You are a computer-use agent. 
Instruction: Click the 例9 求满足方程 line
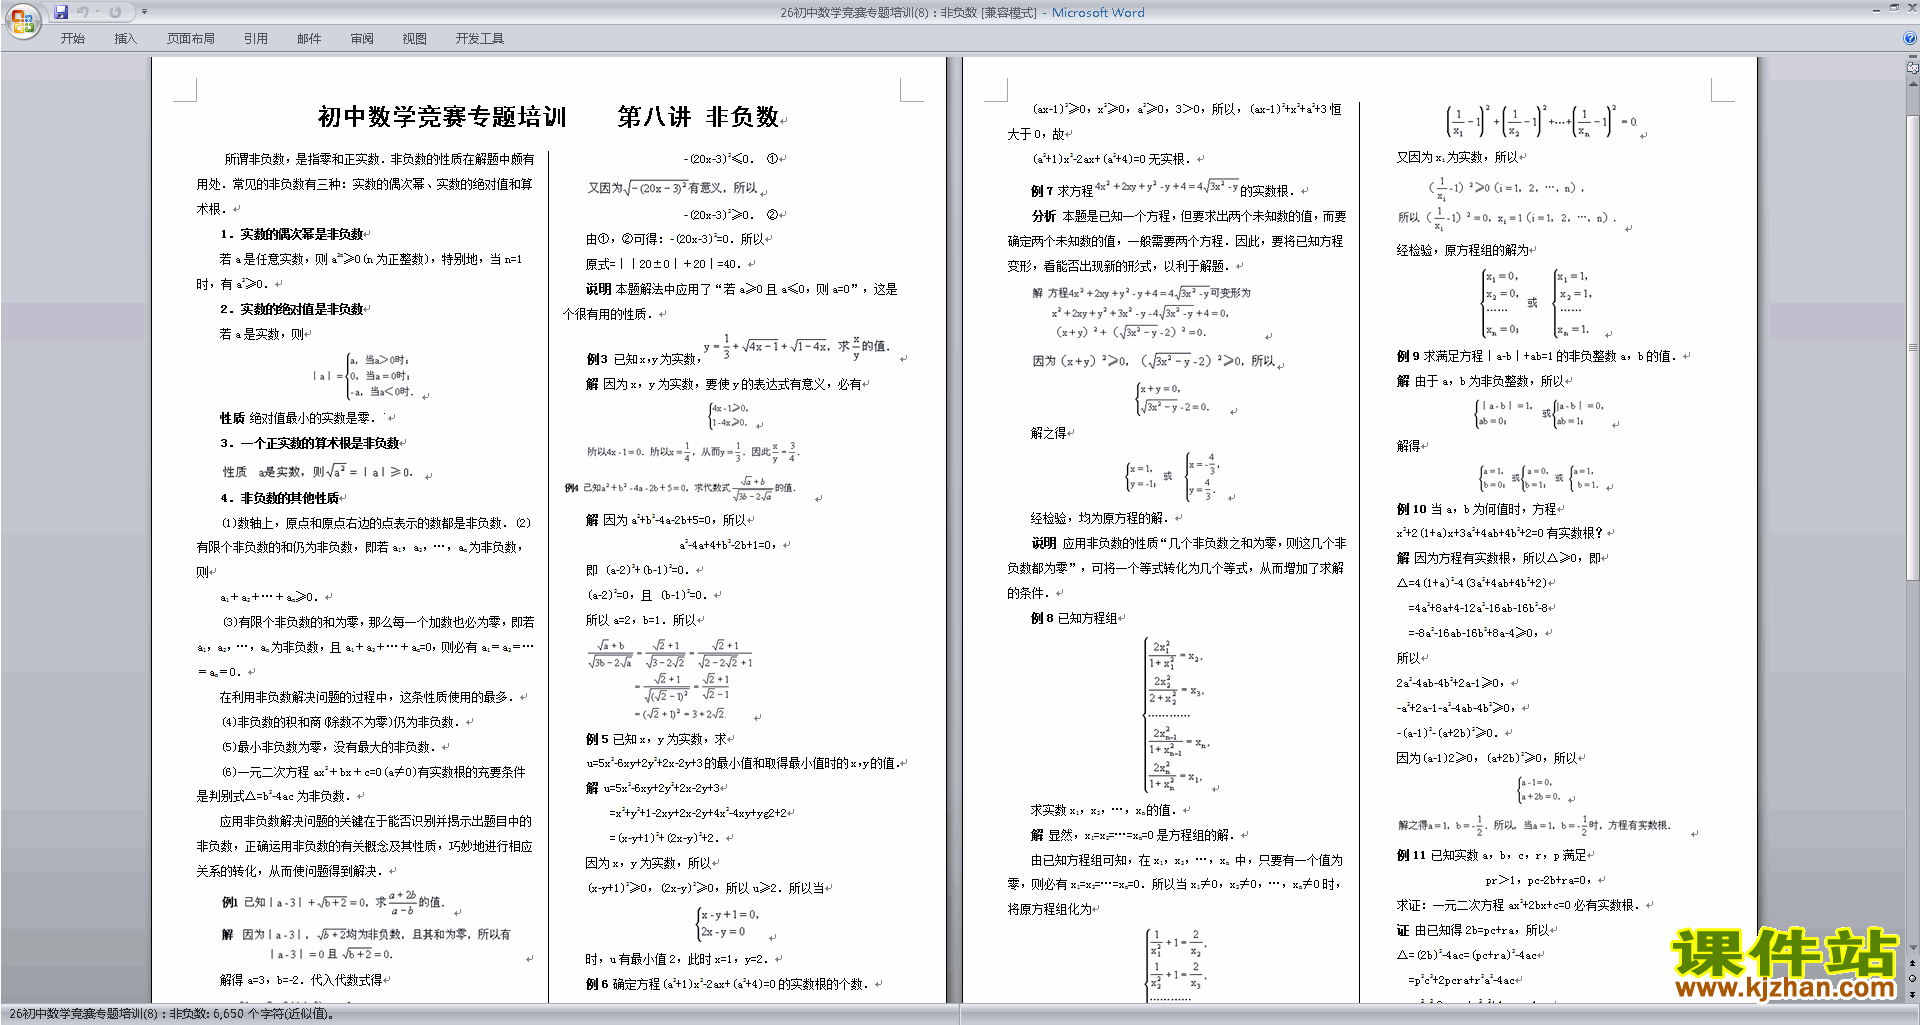tap(1536, 356)
